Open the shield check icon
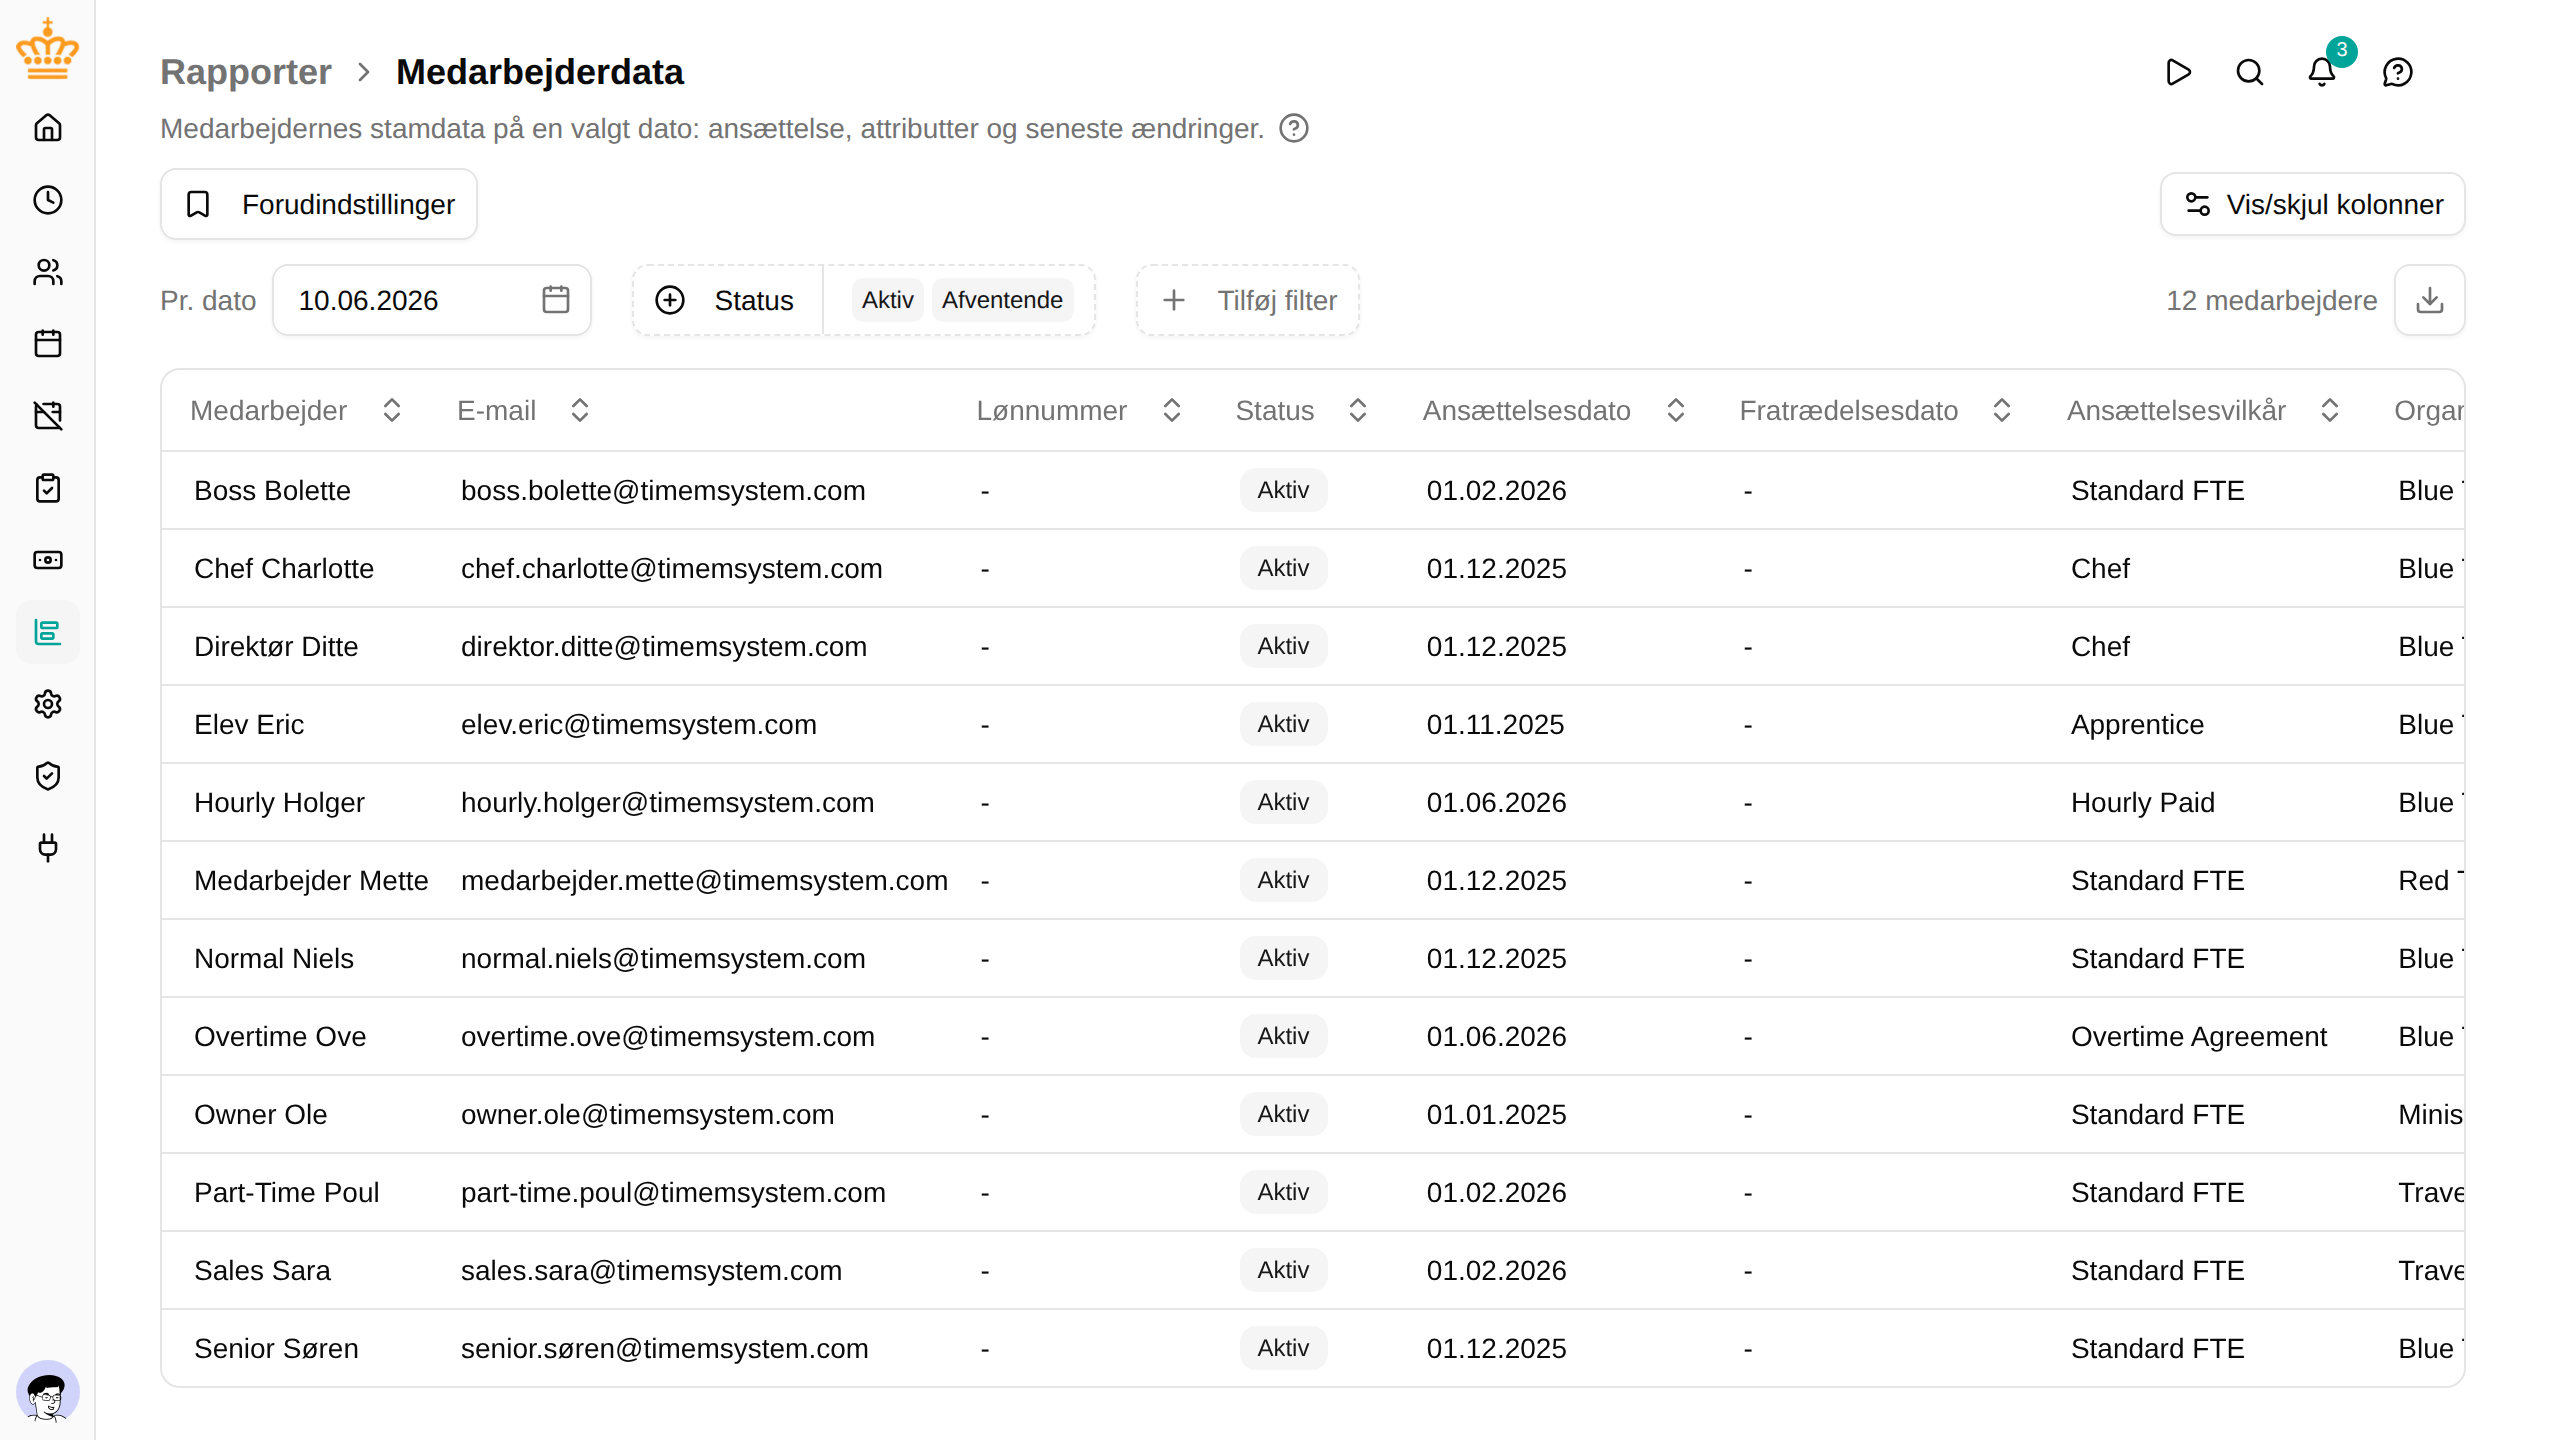 (x=48, y=776)
